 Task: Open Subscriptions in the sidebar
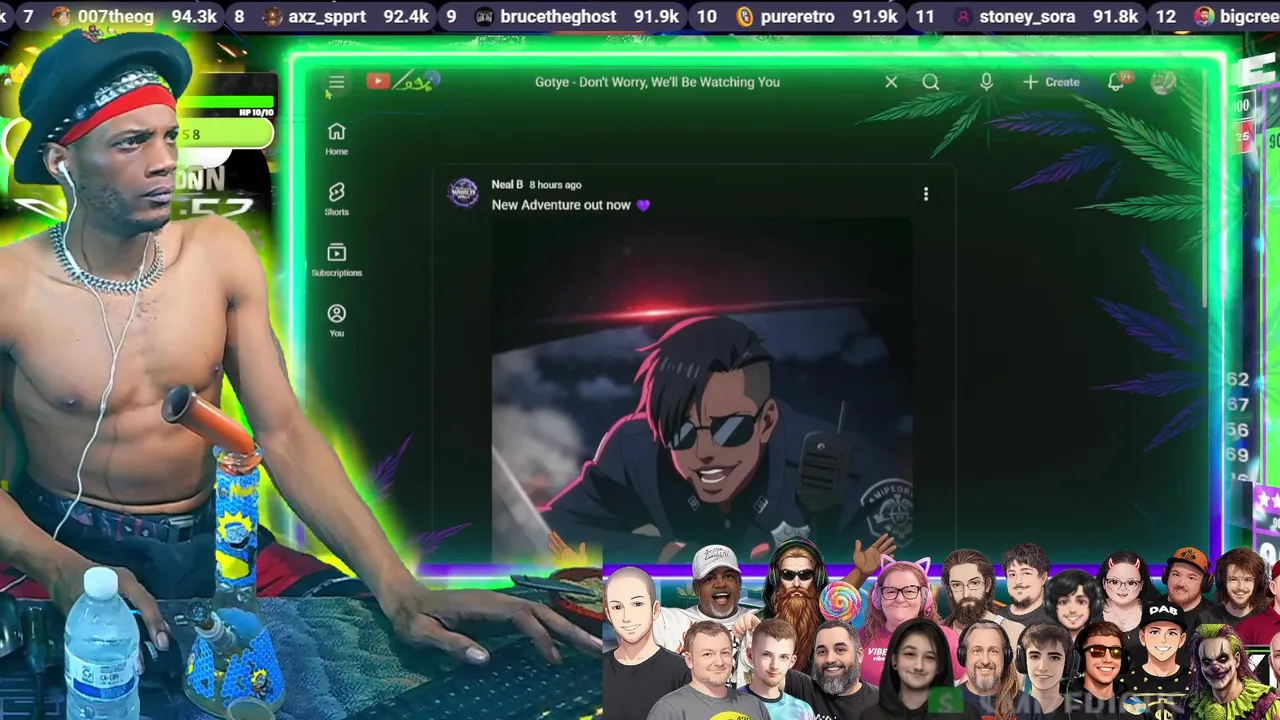(x=337, y=260)
